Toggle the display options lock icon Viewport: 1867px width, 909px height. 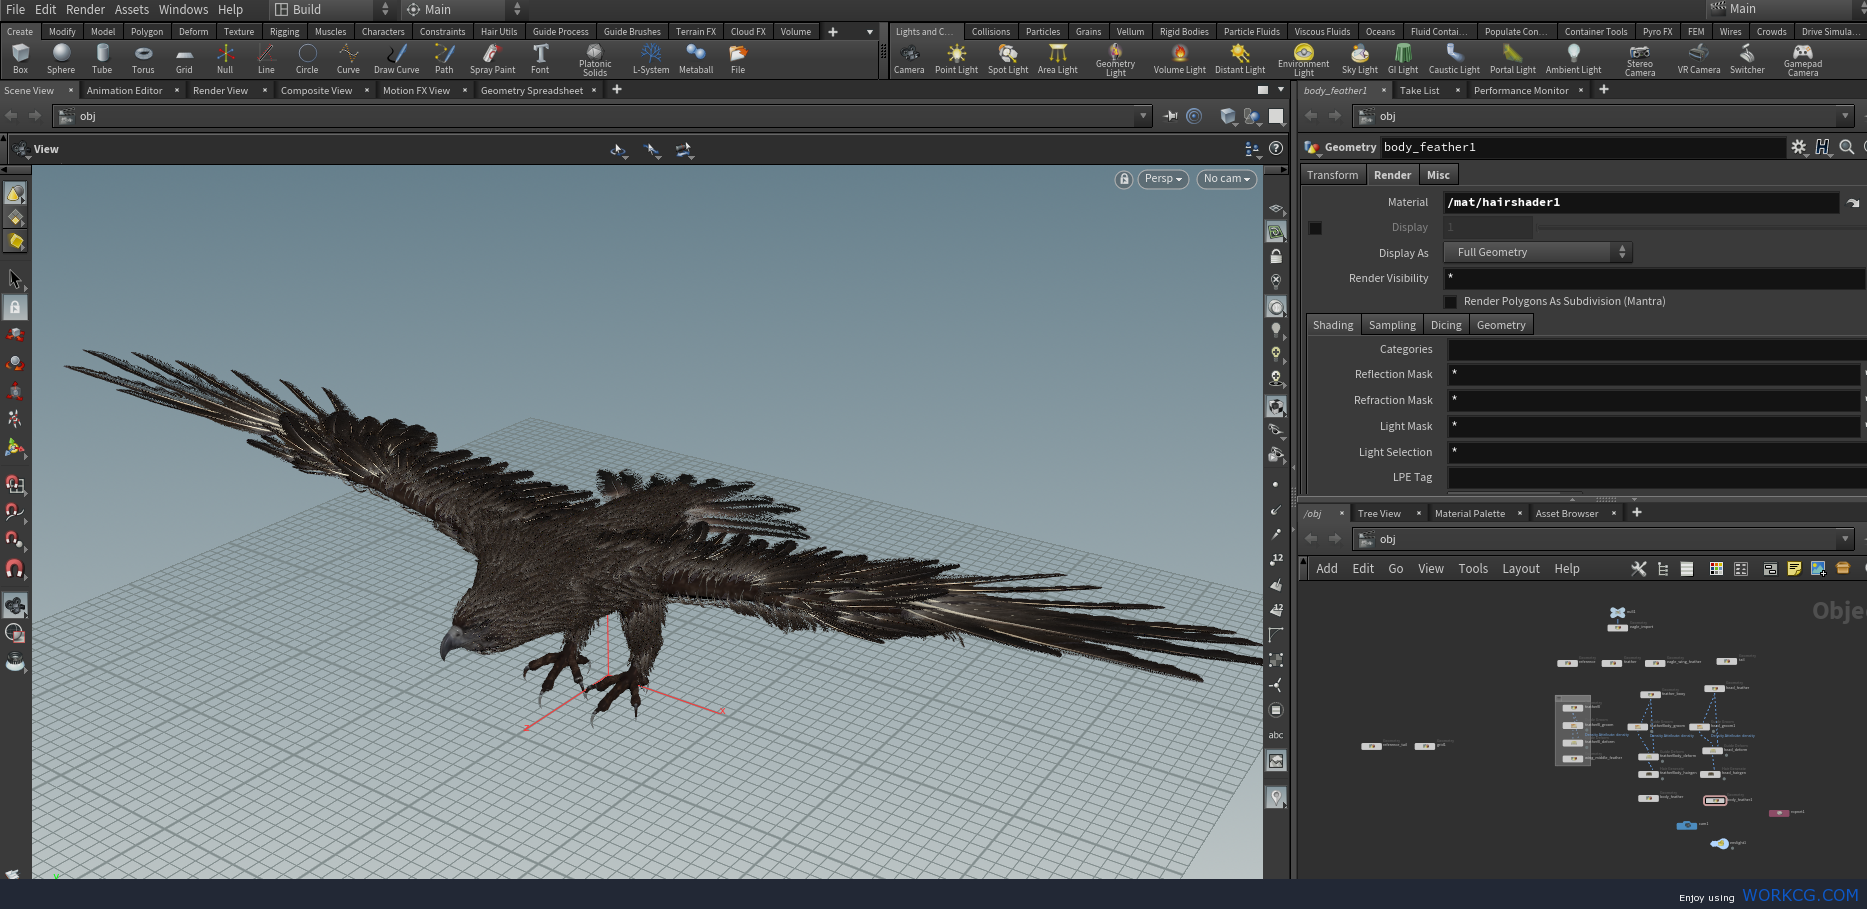click(1276, 256)
